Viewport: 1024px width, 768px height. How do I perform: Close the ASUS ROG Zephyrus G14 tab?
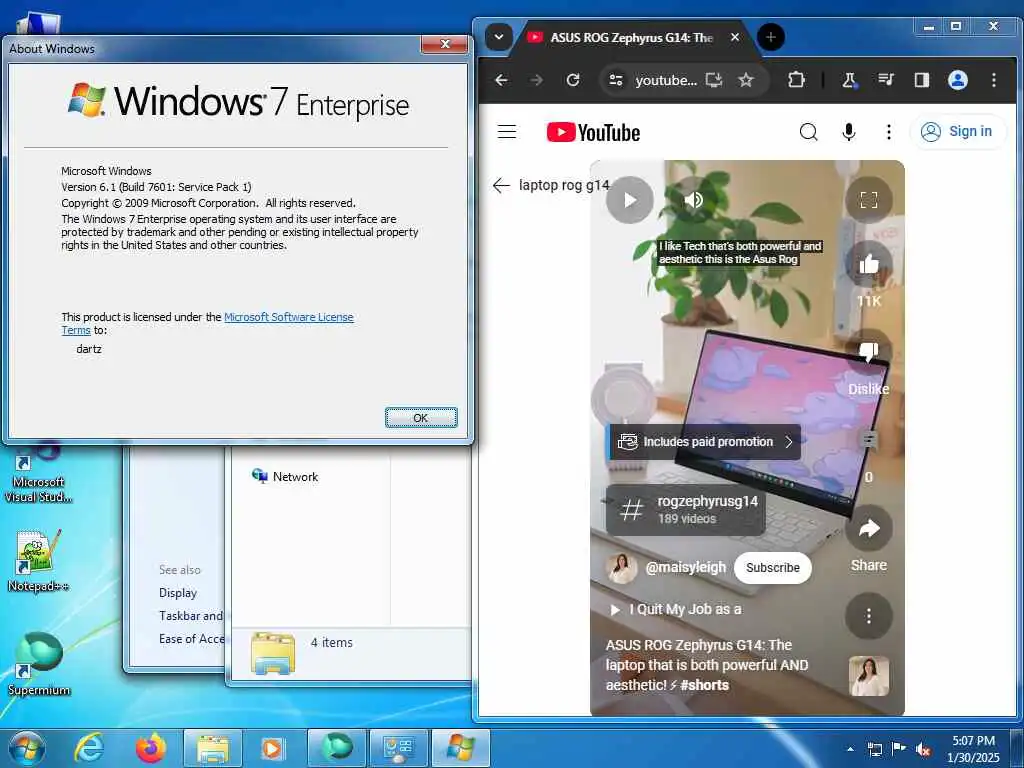(x=735, y=37)
